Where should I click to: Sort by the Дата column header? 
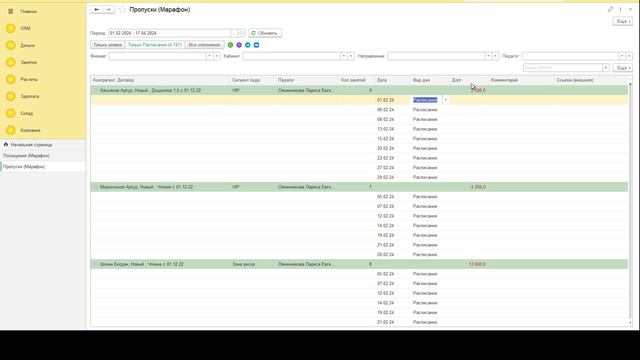point(392,80)
